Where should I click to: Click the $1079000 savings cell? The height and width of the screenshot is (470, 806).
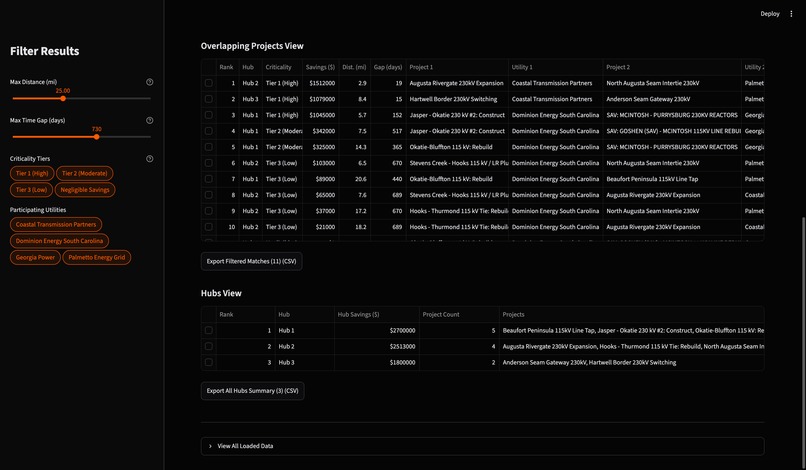point(320,99)
